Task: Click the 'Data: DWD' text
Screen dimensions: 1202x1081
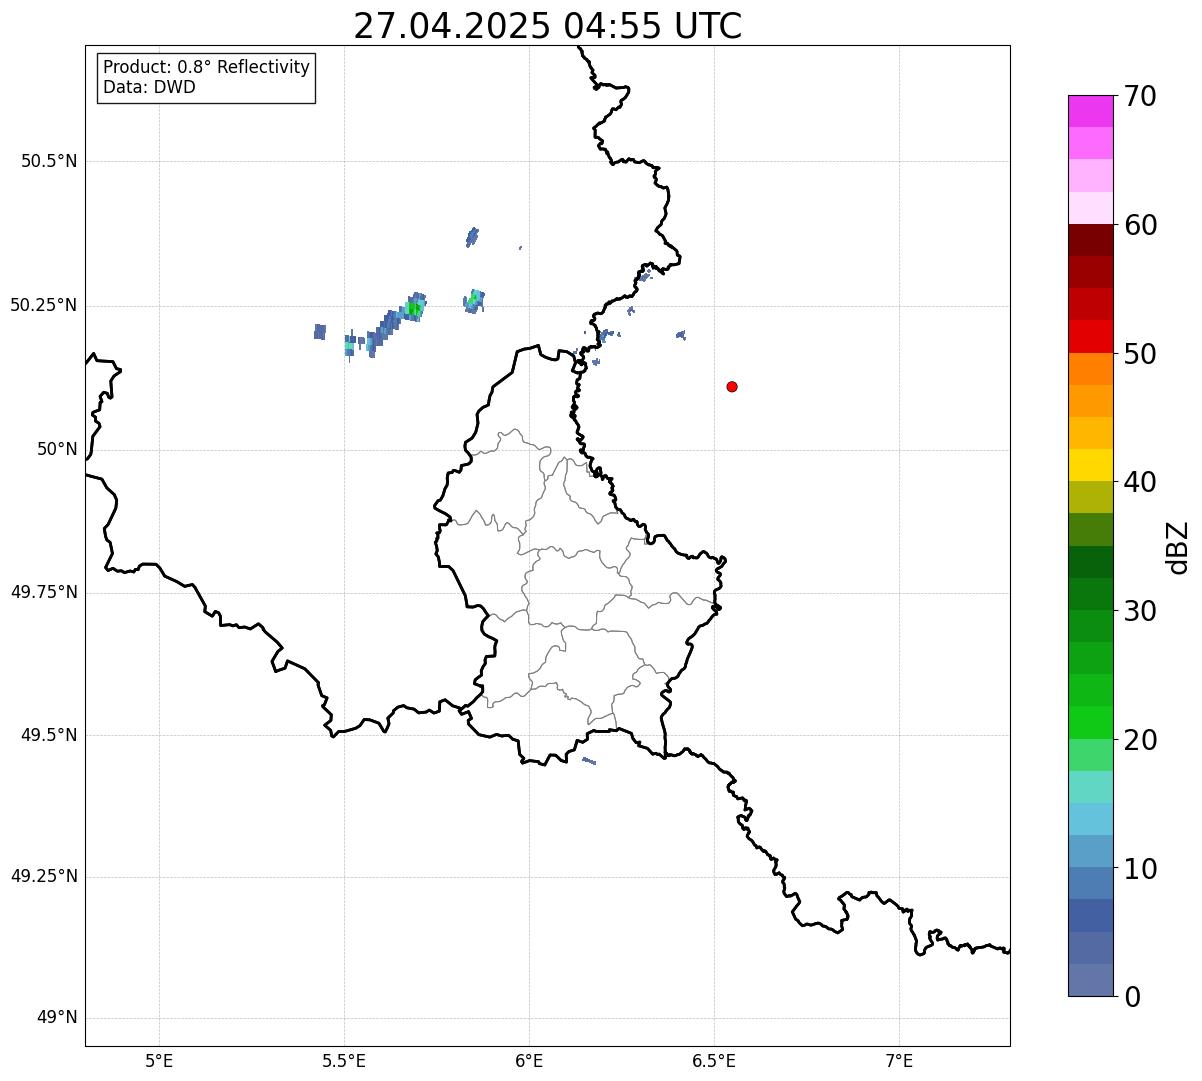Action: click(x=149, y=87)
